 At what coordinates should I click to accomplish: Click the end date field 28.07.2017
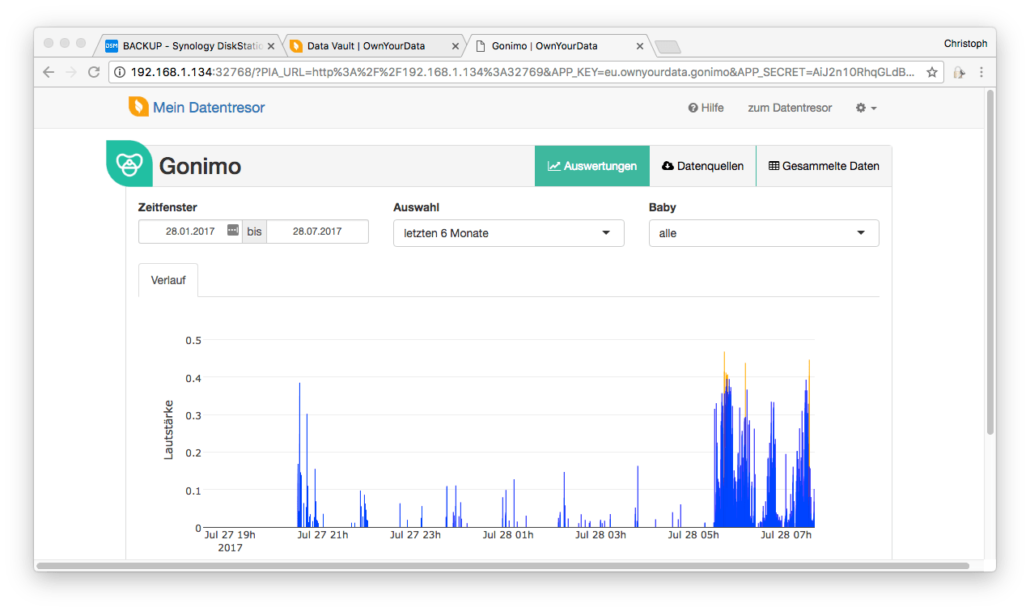click(317, 231)
